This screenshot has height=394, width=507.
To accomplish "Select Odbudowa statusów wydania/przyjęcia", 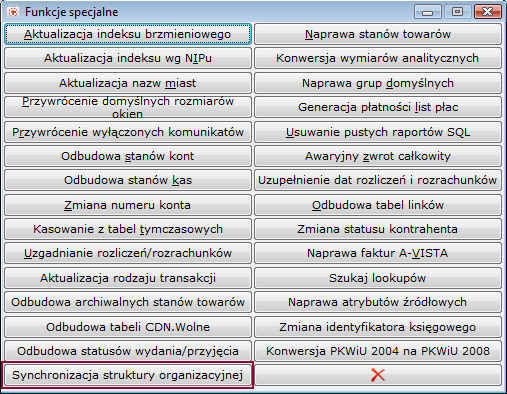I will [128, 351].
